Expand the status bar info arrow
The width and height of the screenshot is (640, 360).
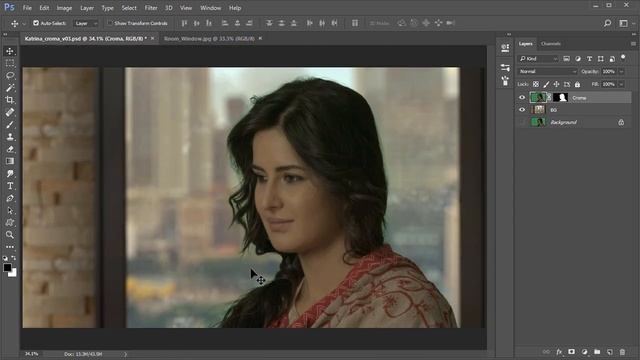coord(125,354)
